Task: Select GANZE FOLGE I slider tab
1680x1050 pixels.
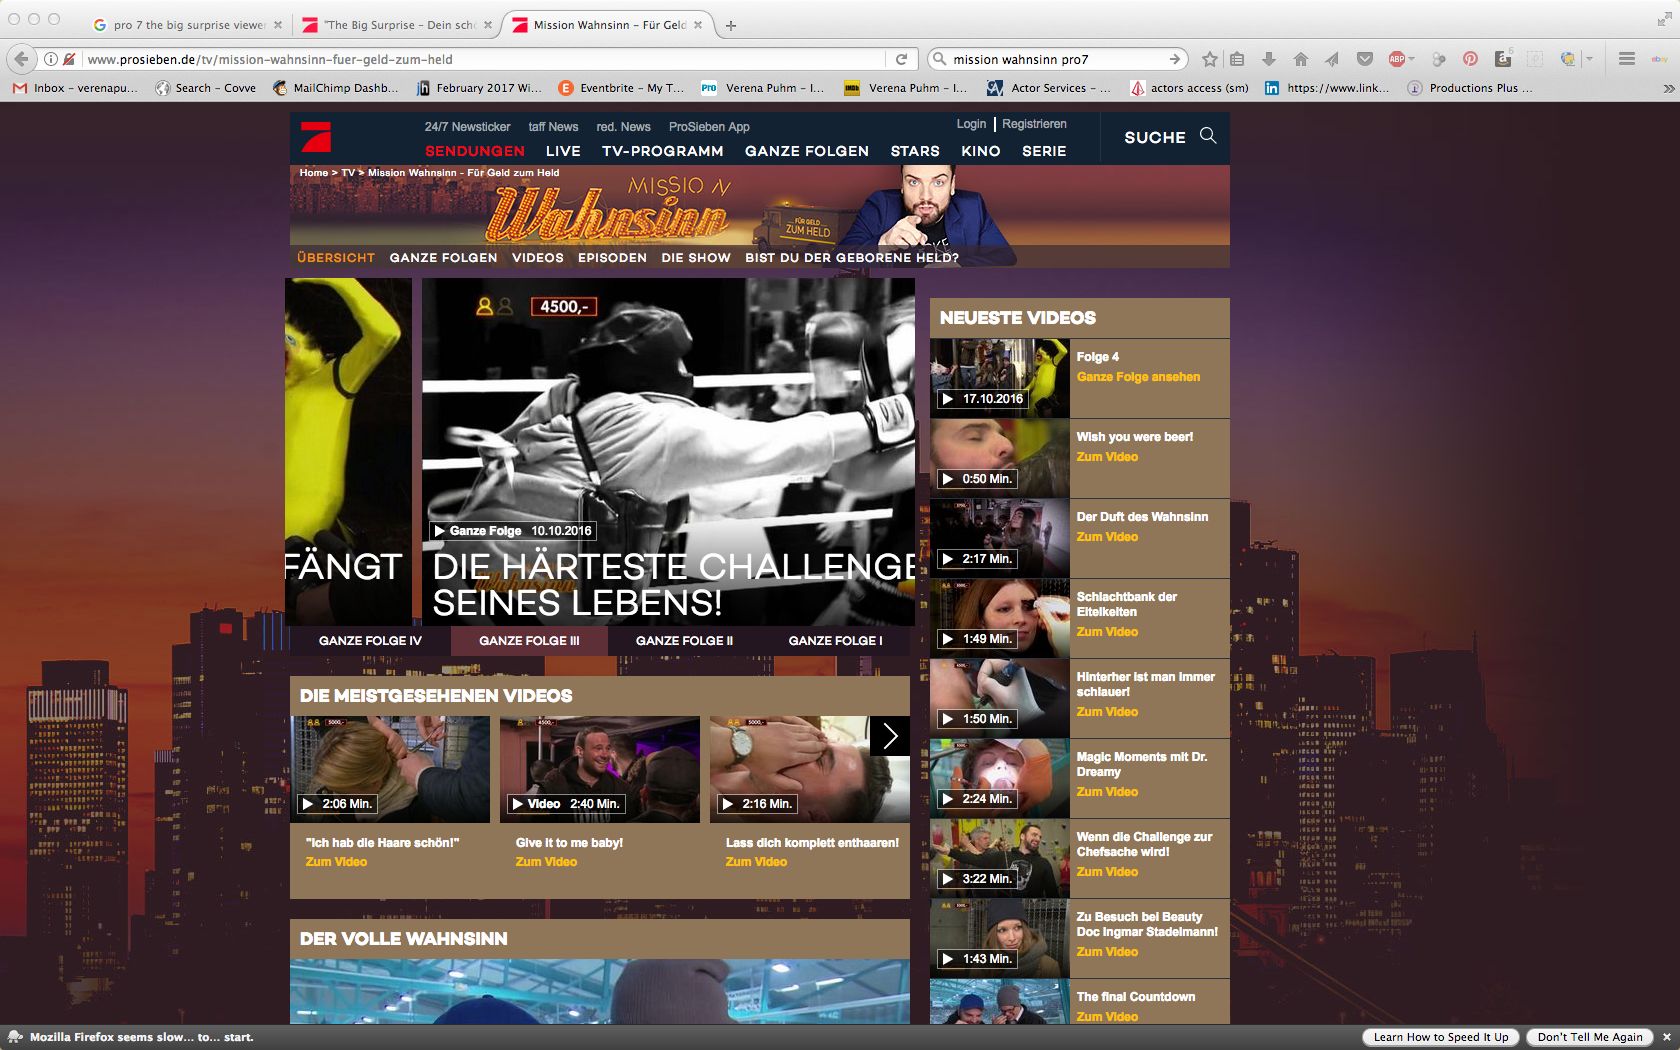Action: tap(835, 641)
